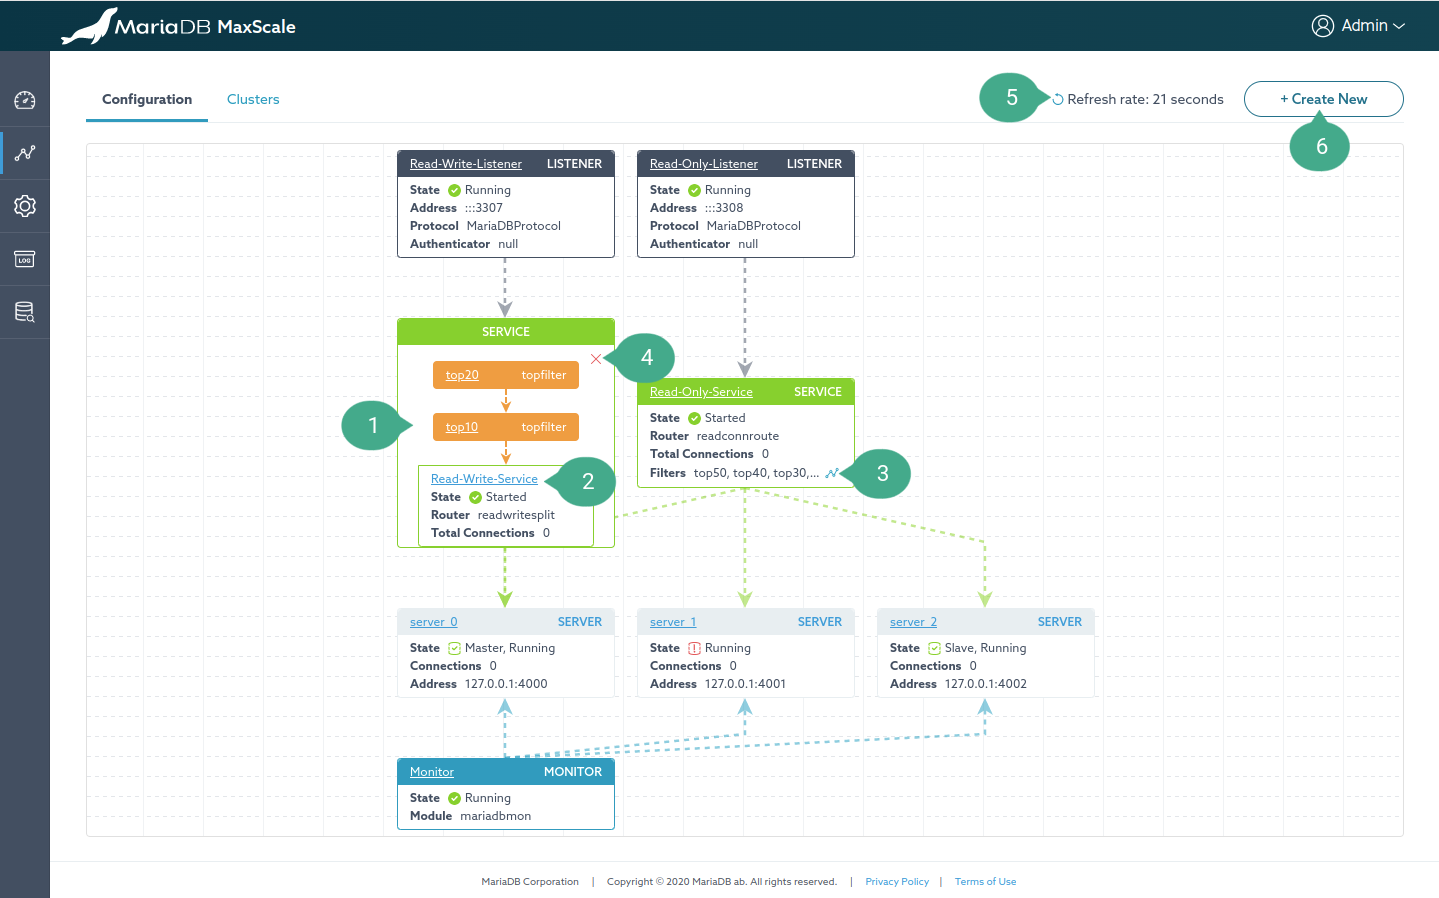This screenshot has height=898, width=1439.
Task: Click the Started status icon of Read-Write-Service
Action: tap(475, 497)
